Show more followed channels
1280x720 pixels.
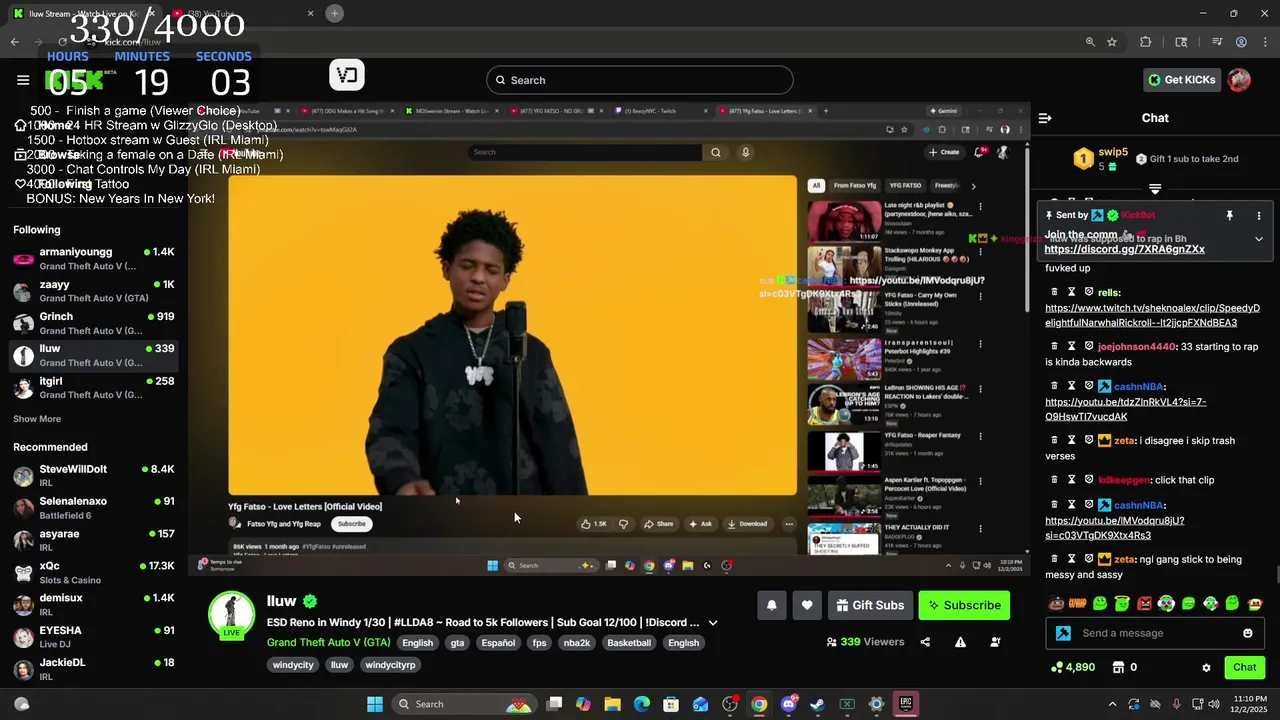(x=37, y=419)
